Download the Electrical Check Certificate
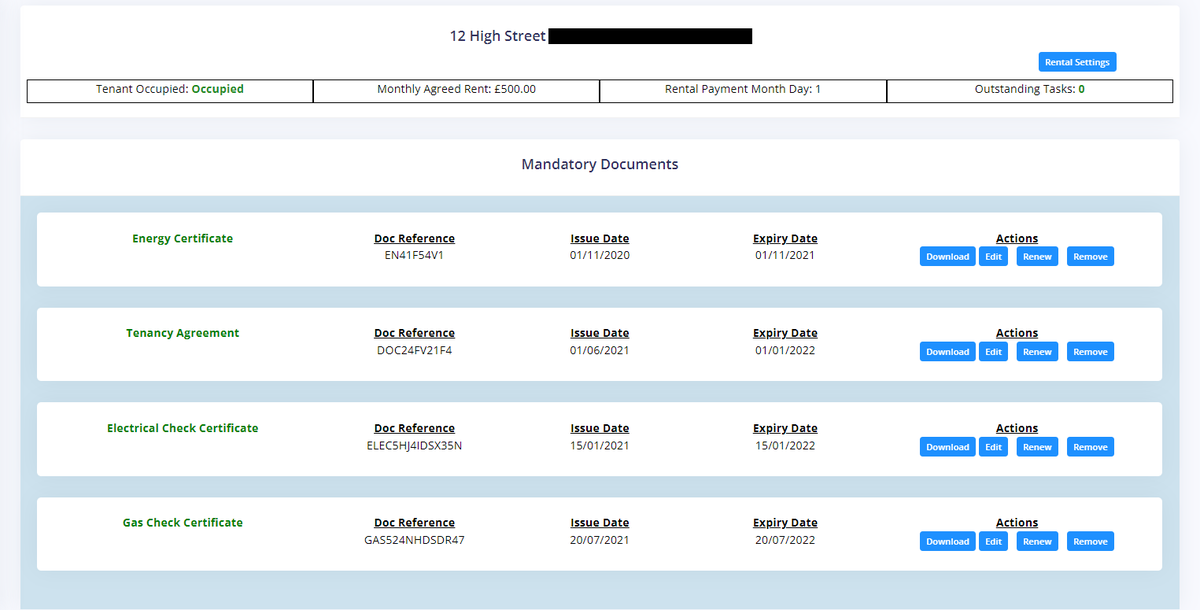This screenshot has height=610, width=1200. (947, 447)
